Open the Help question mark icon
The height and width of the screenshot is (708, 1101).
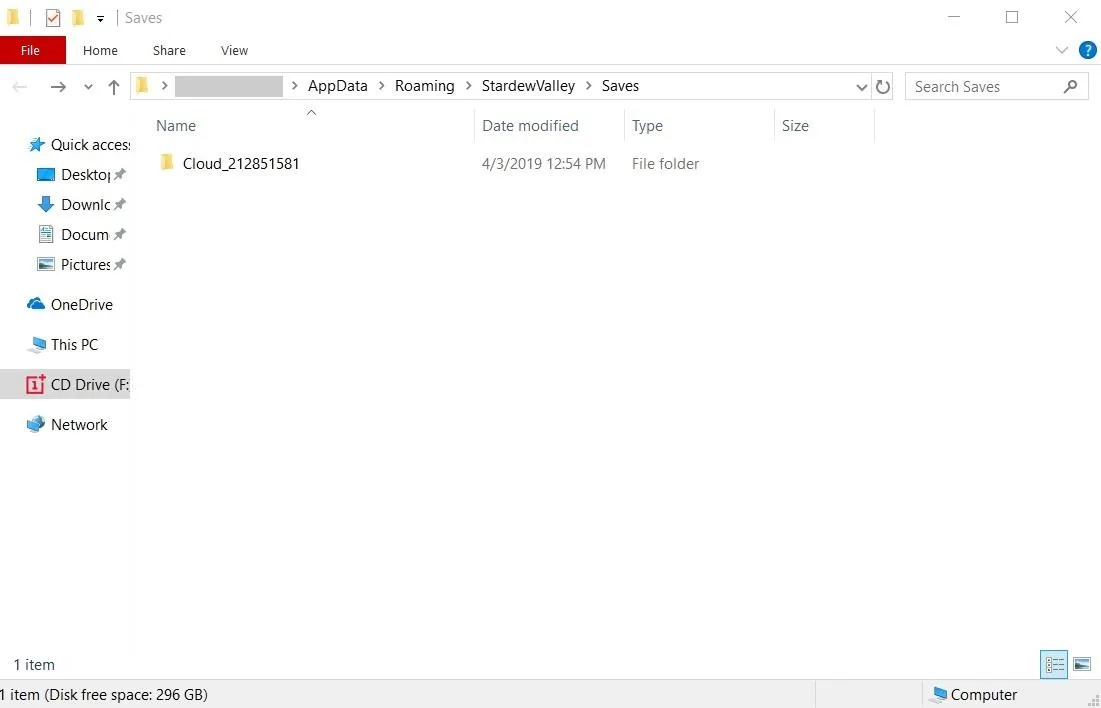[x=1087, y=50]
